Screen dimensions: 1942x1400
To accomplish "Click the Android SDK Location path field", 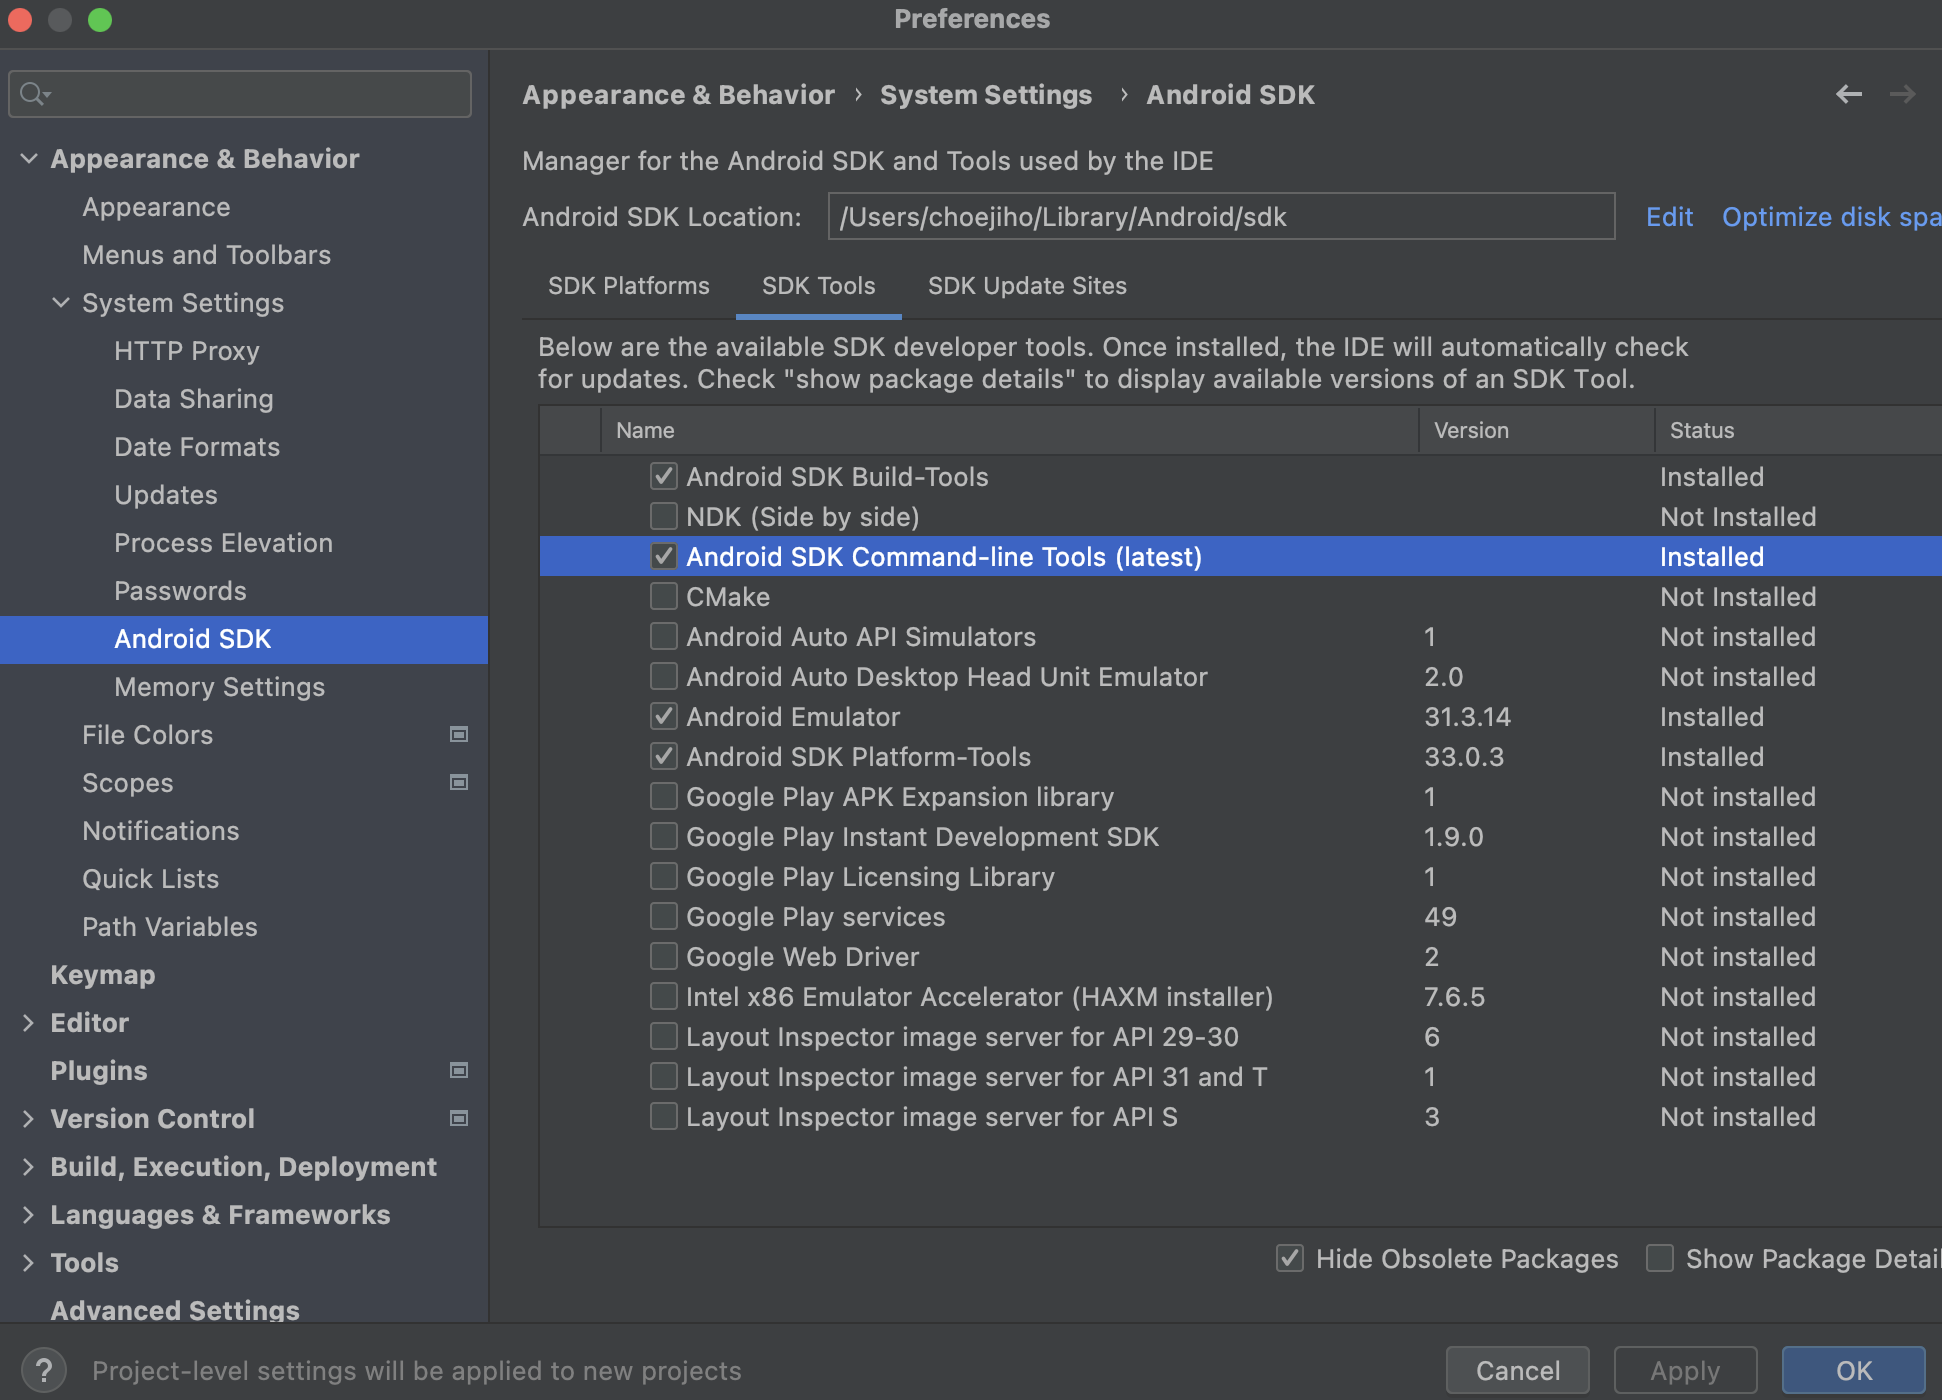I will (1220, 217).
